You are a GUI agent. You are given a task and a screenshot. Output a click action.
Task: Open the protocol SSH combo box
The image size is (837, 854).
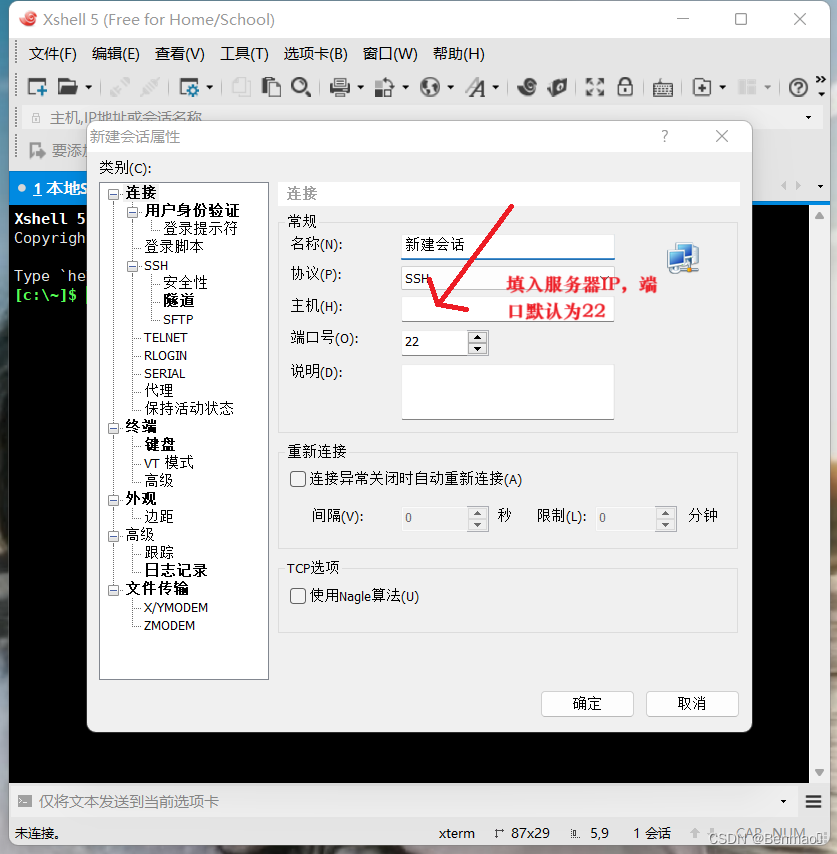coord(508,278)
